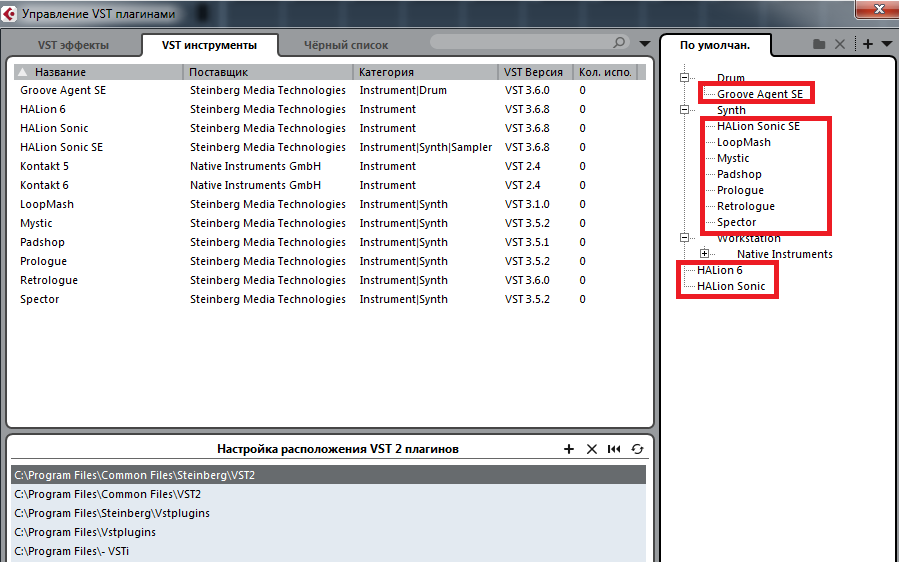Viewport: 899px width, 562px height.
Task: Click Steinberg Media Technologies vendor in Mystic row
Action: pos(268,223)
